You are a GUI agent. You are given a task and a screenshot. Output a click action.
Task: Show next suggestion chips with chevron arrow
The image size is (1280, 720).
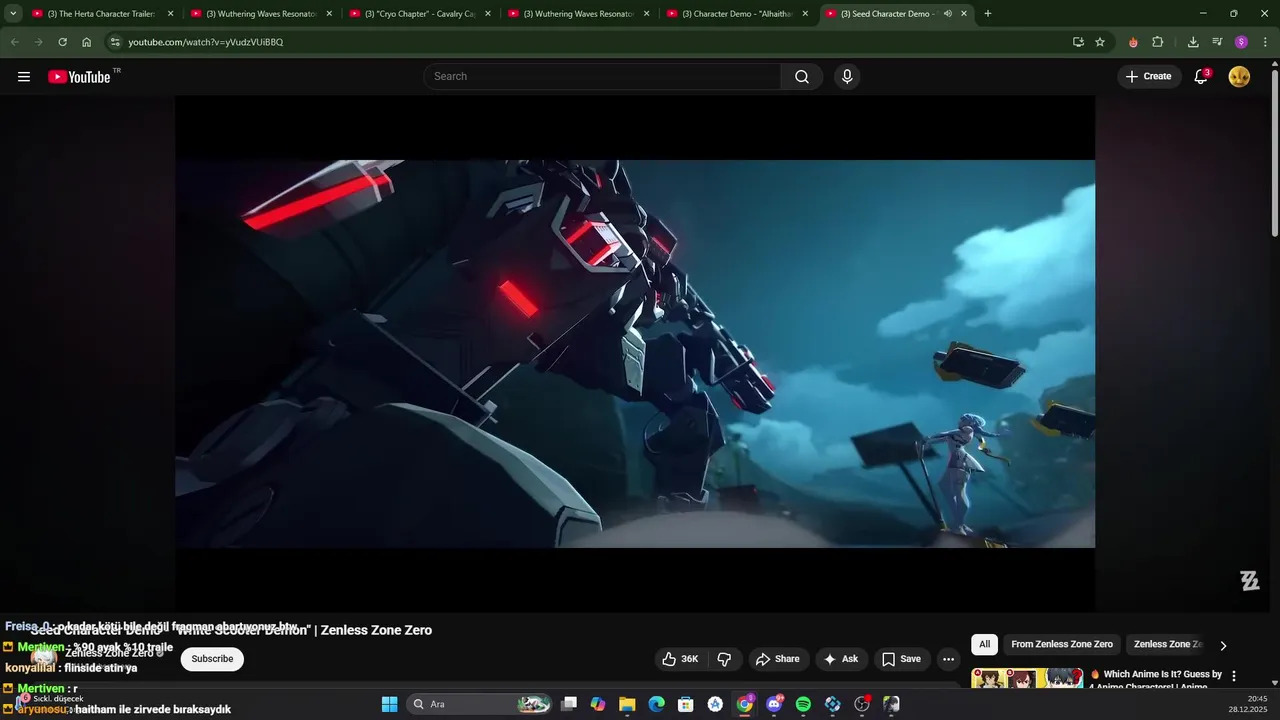coord(1222,646)
